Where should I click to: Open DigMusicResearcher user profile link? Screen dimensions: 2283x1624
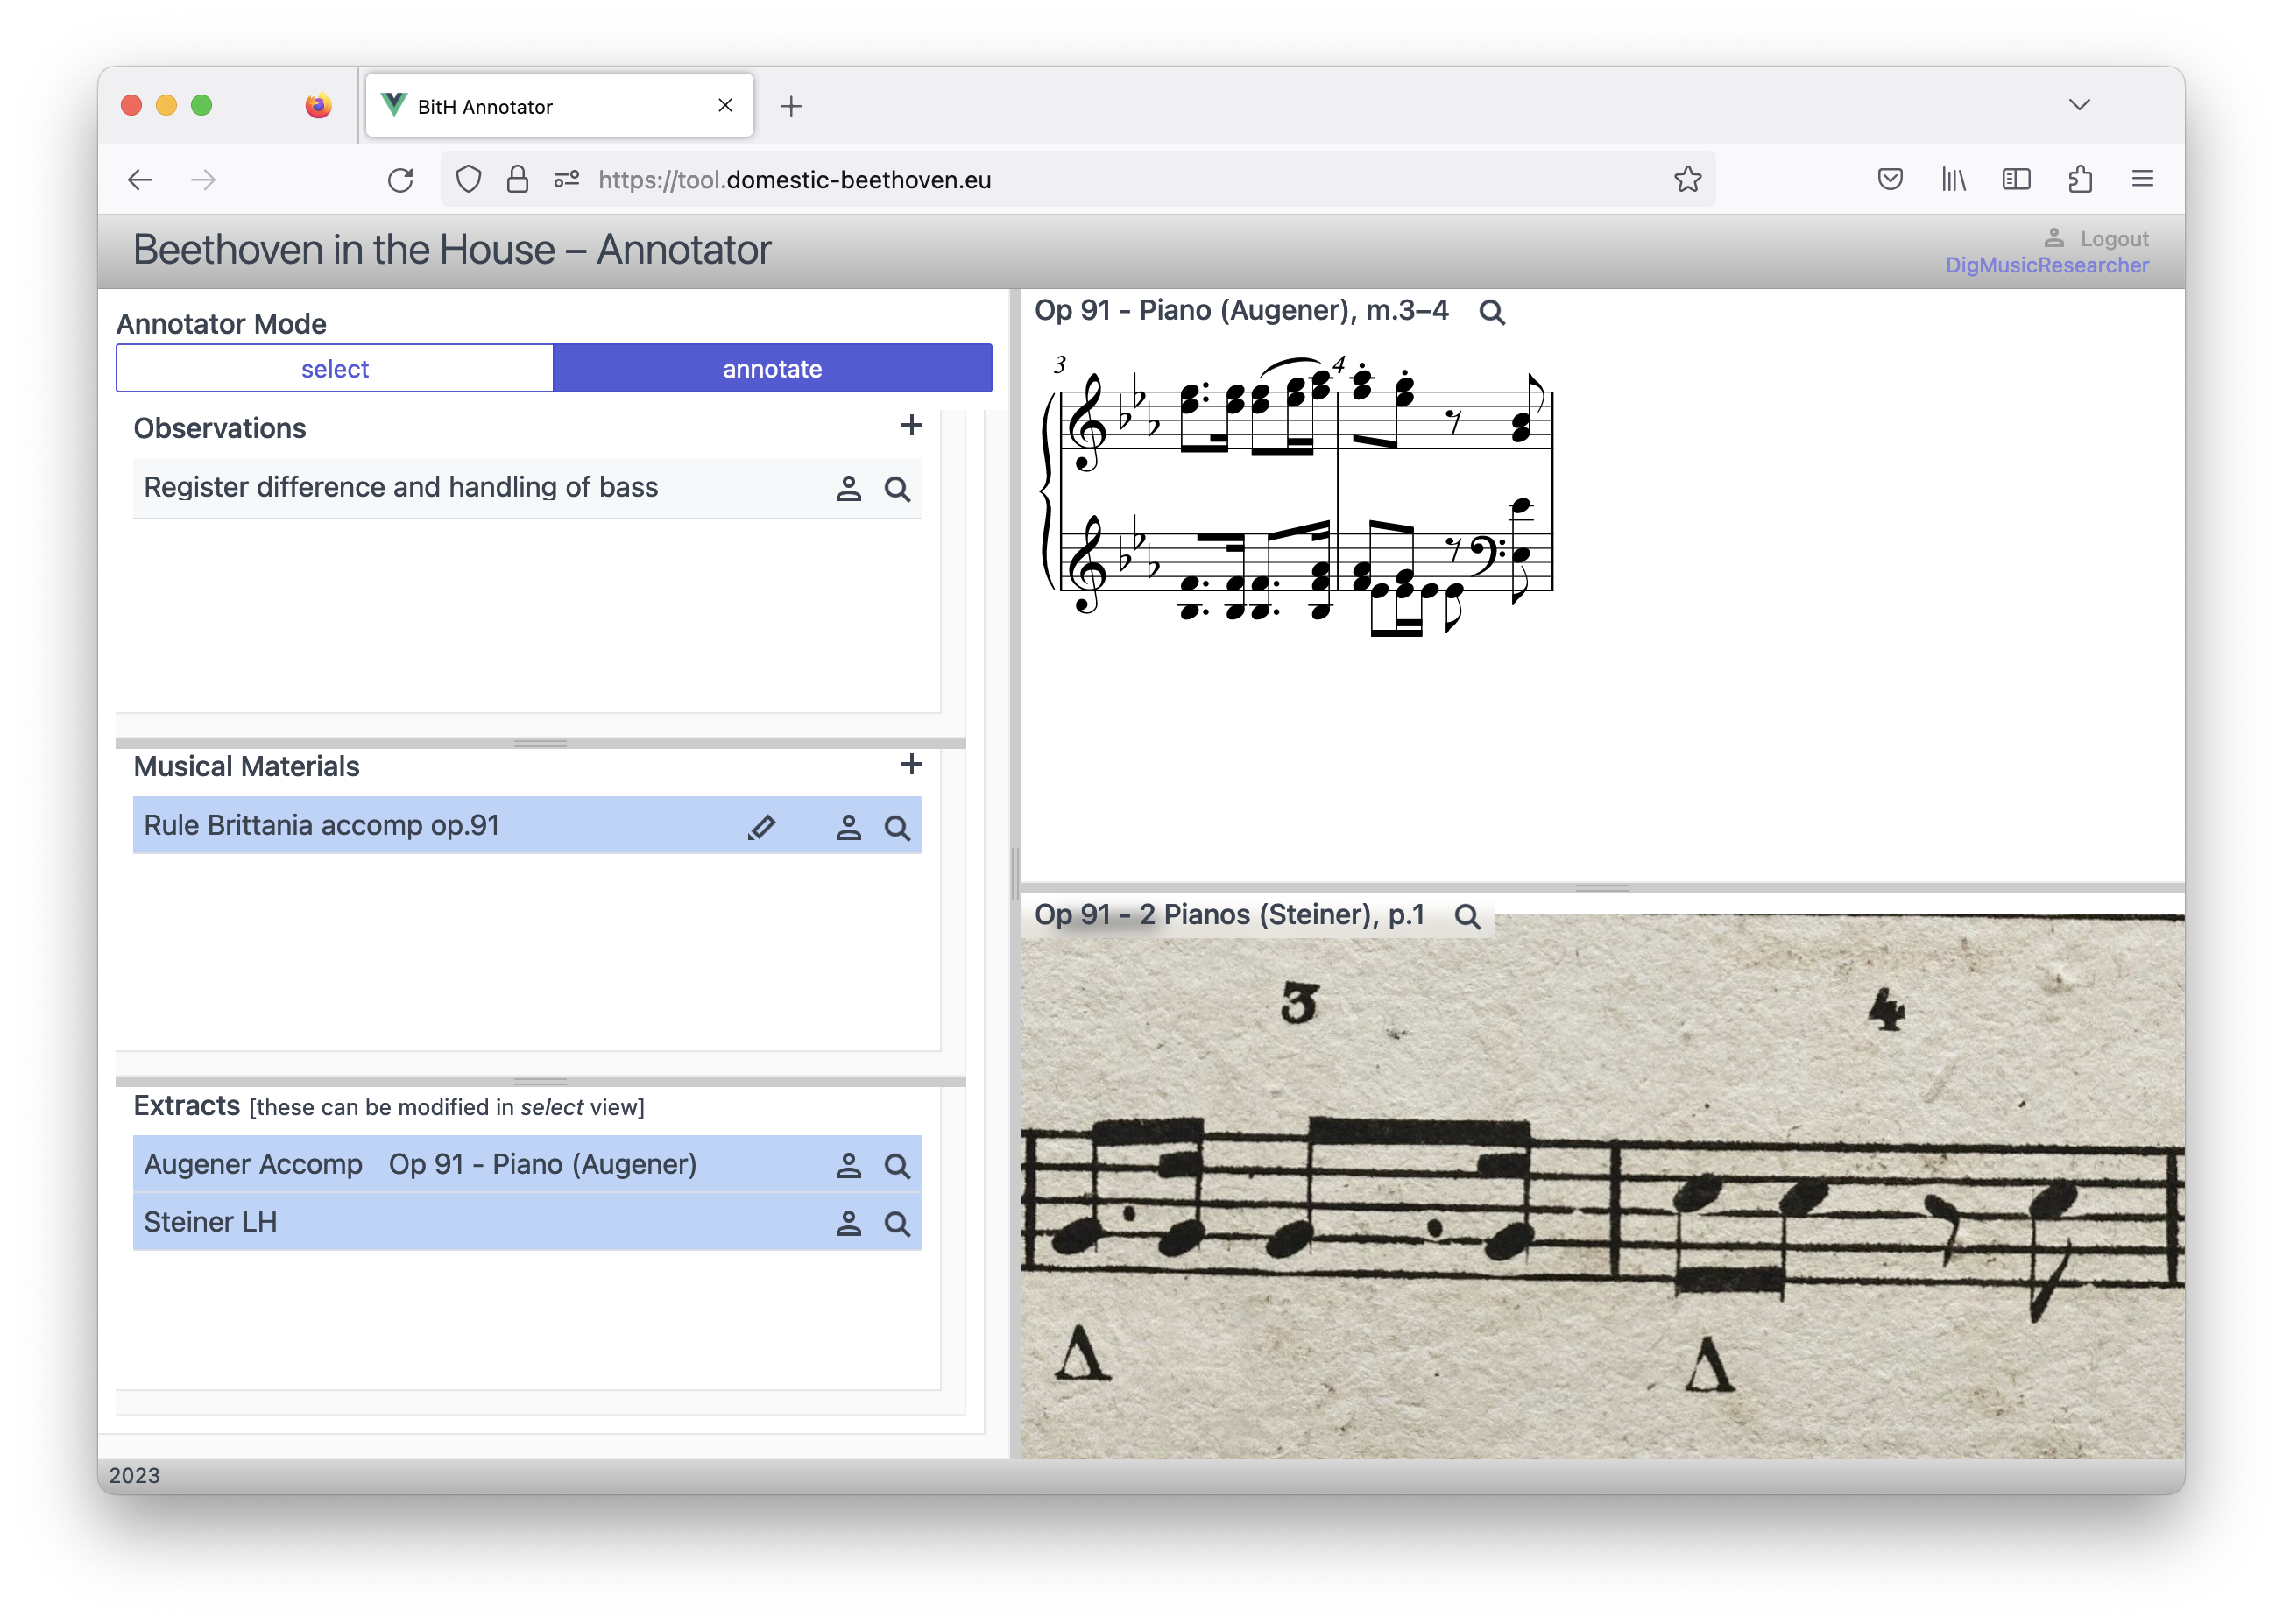pyautogui.click(x=2046, y=265)
